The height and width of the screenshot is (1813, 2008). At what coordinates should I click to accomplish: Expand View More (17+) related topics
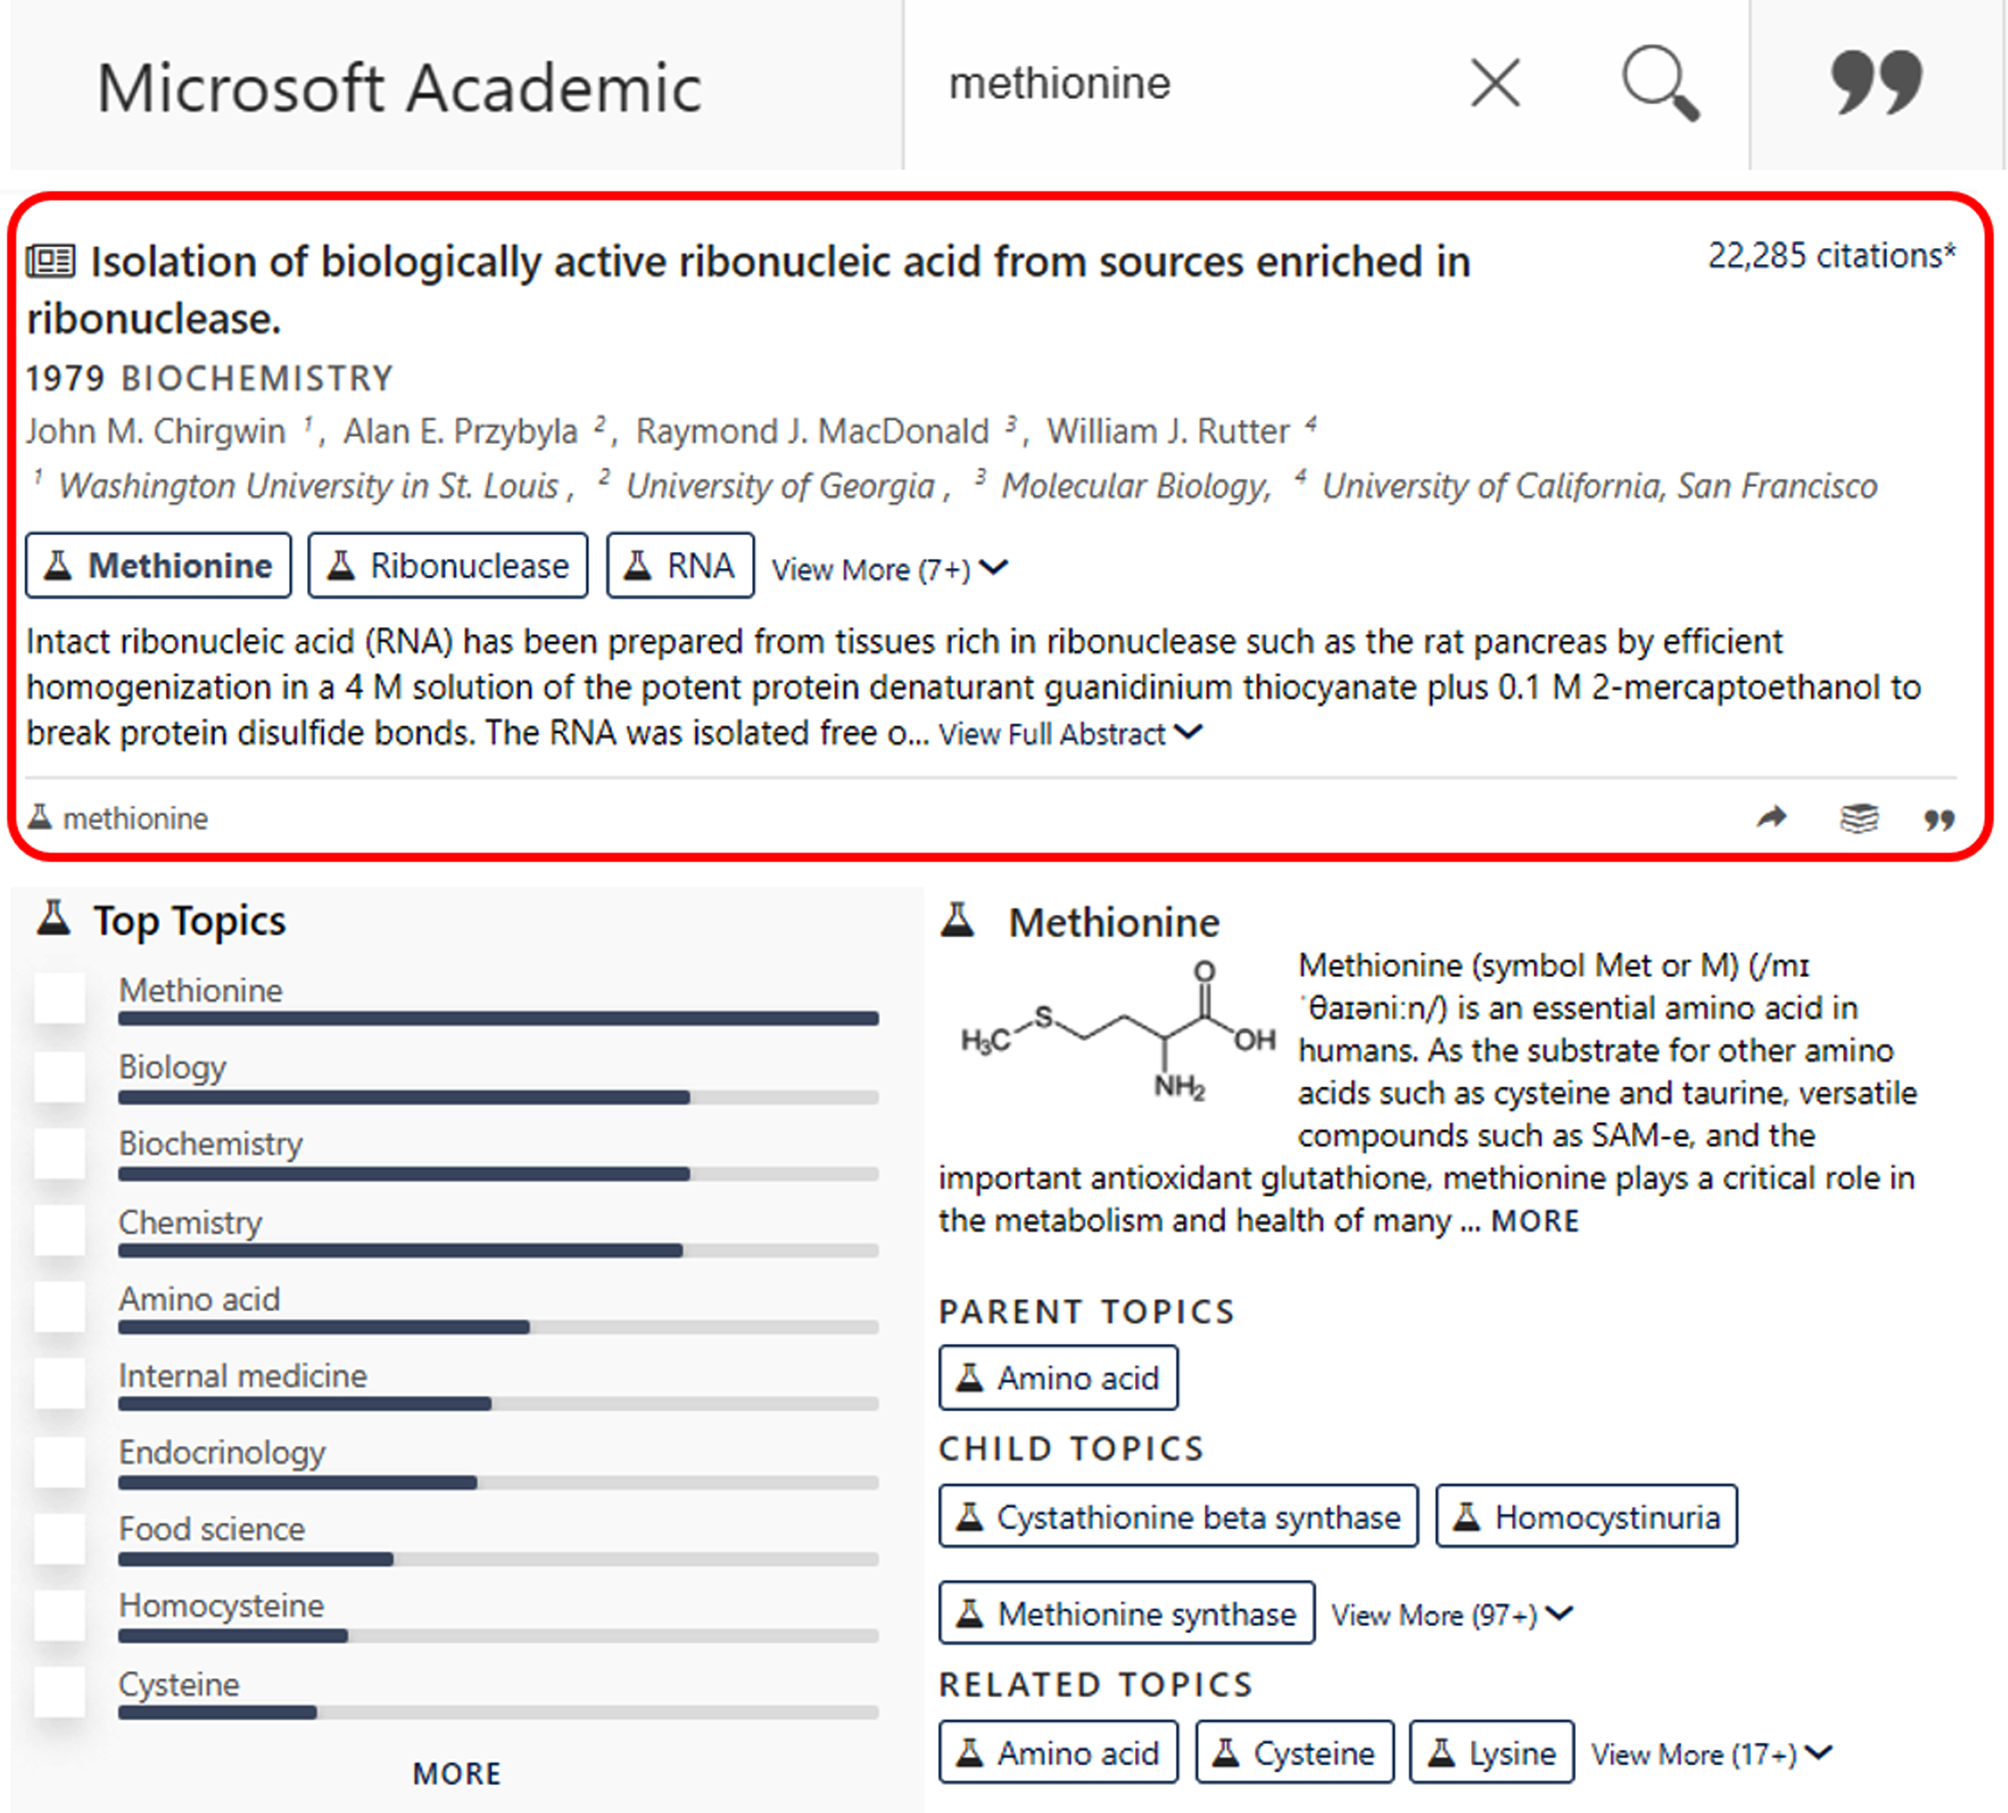coord(1711,1753)
